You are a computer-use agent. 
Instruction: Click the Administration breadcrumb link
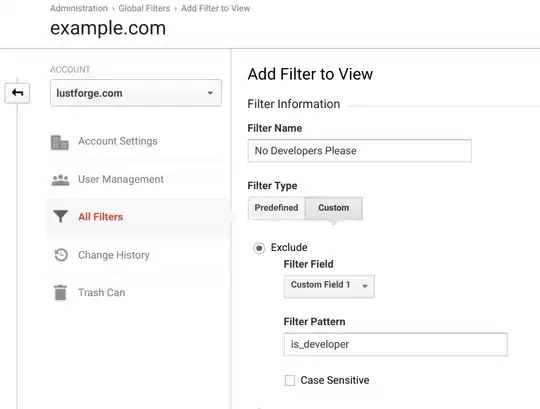tap(79, 8)
